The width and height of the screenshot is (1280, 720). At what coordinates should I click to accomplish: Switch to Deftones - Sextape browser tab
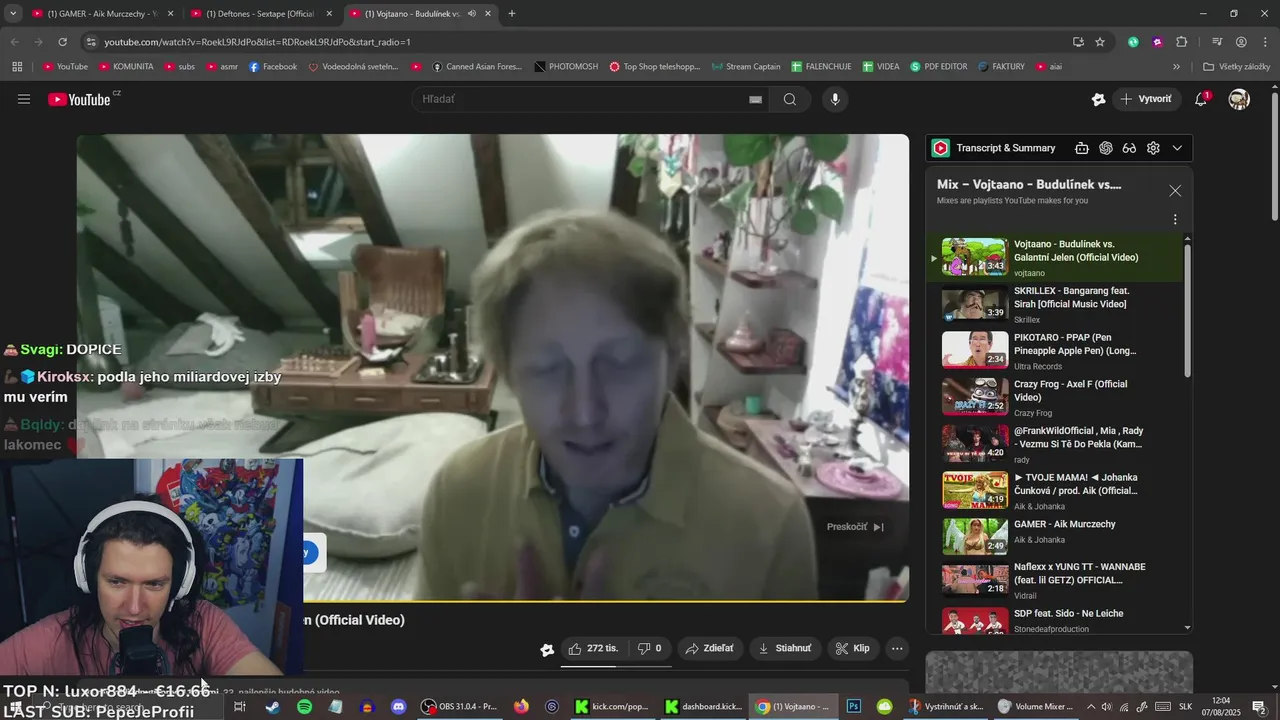(258, 14)
